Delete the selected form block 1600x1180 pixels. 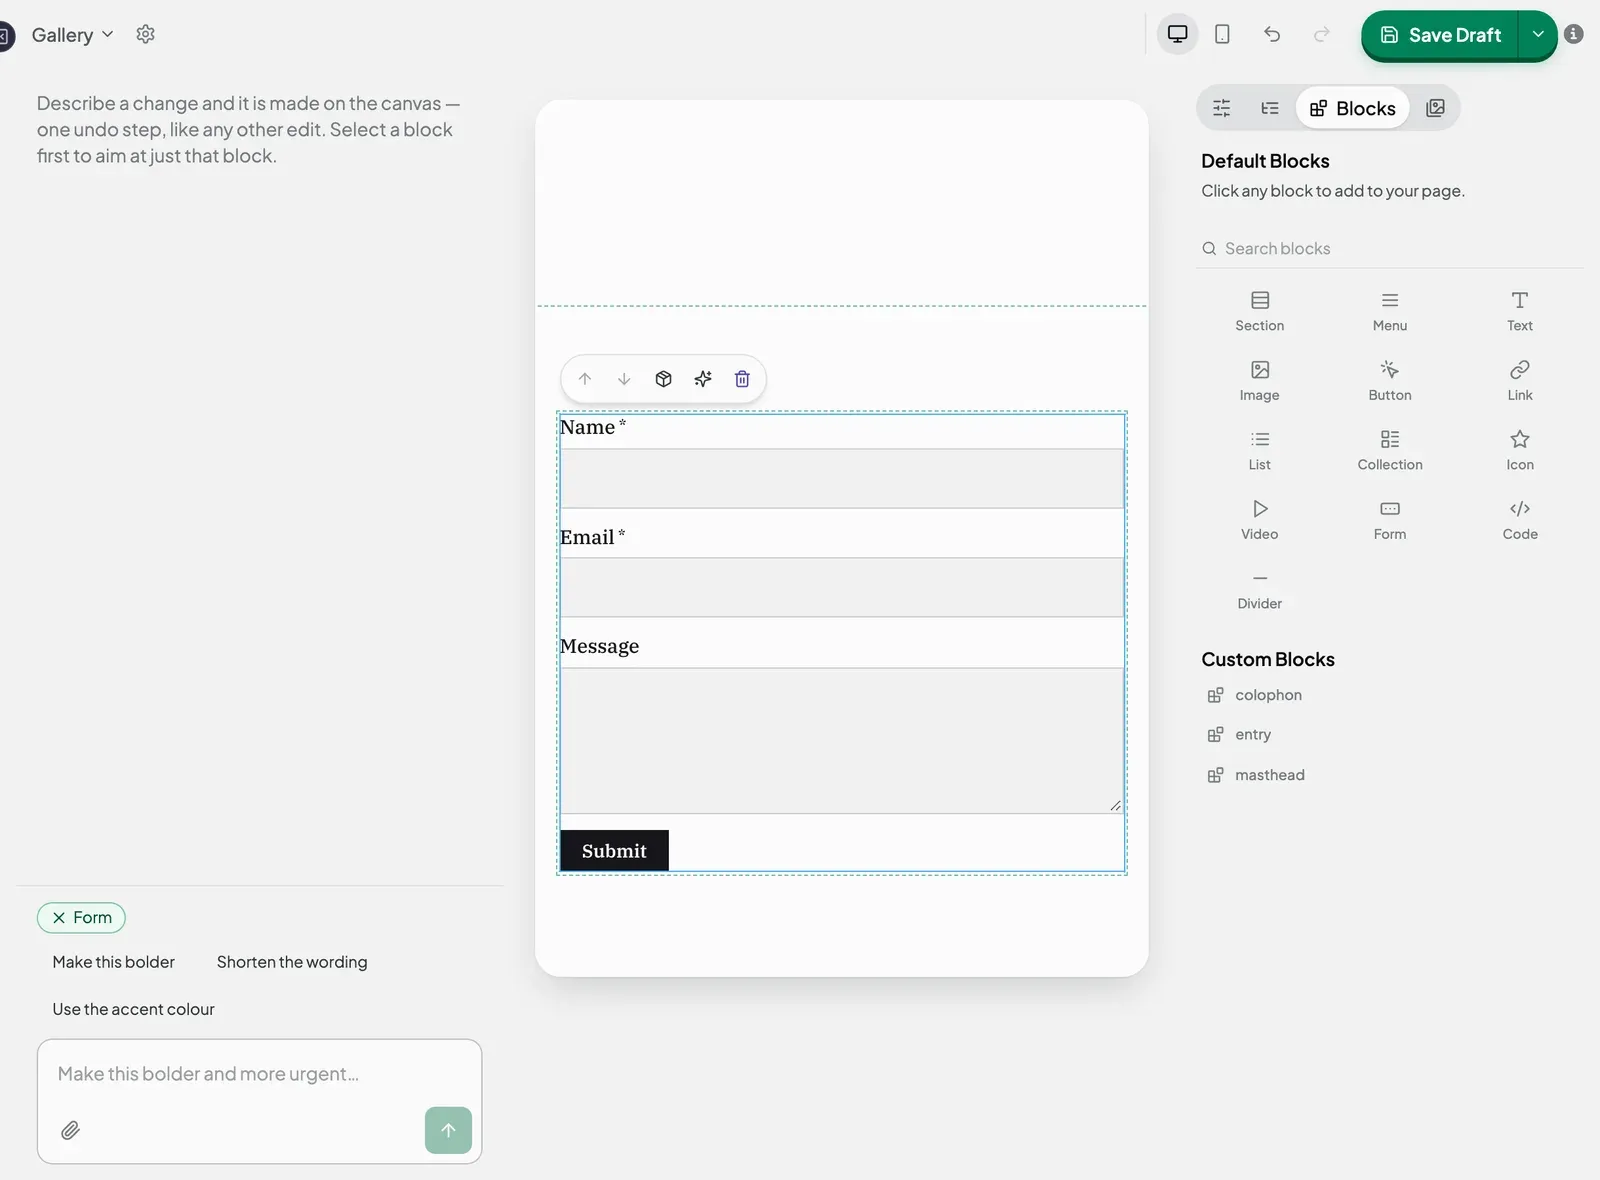[x=742, y=379]
